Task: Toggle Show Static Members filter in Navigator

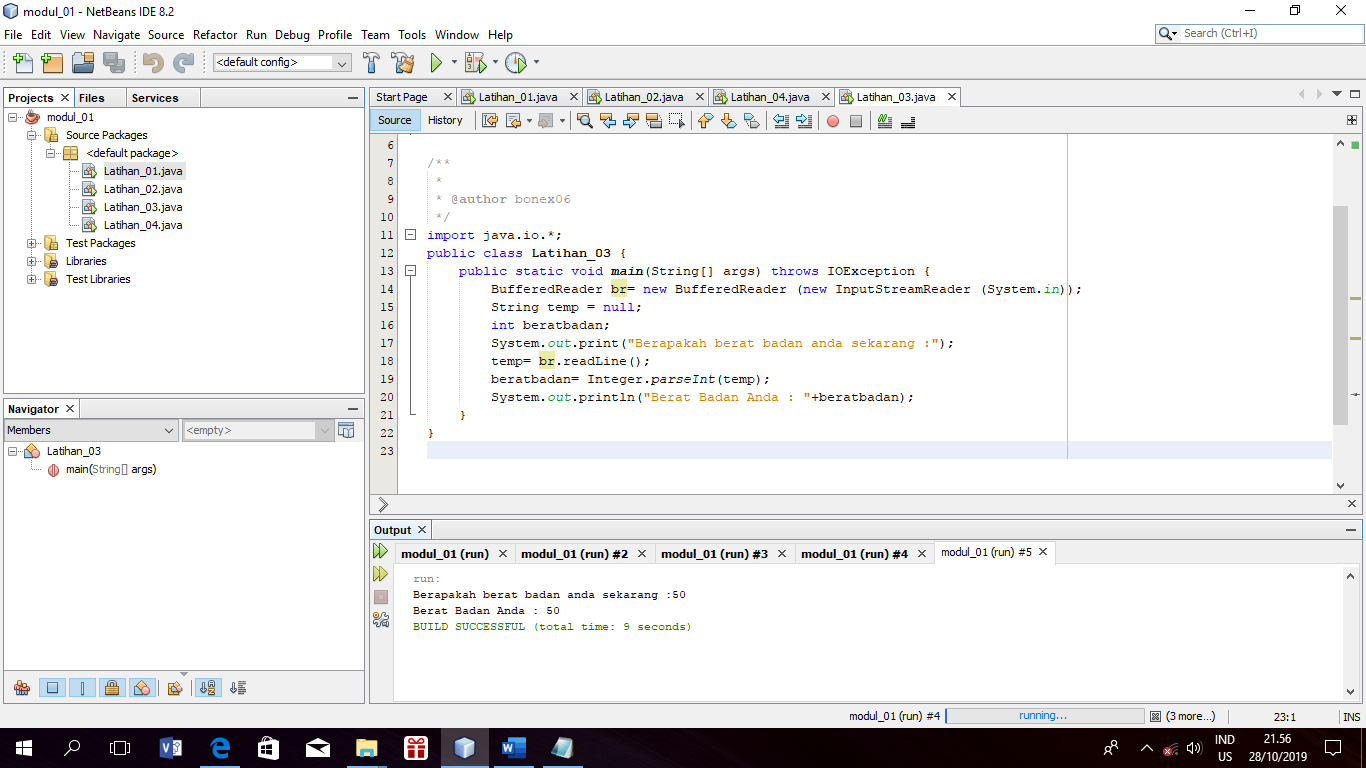Action: tap(83, 688)
